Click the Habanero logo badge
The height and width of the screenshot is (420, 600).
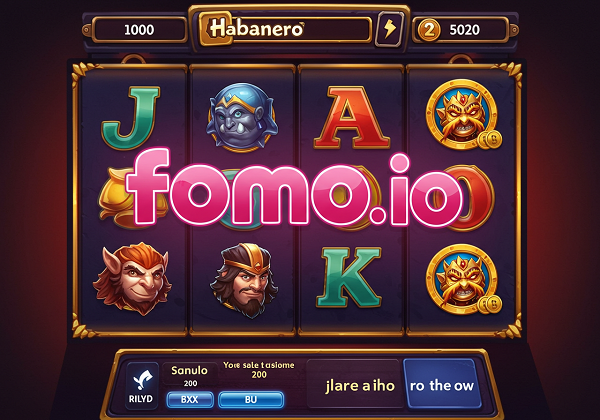(x=256, y=28)
